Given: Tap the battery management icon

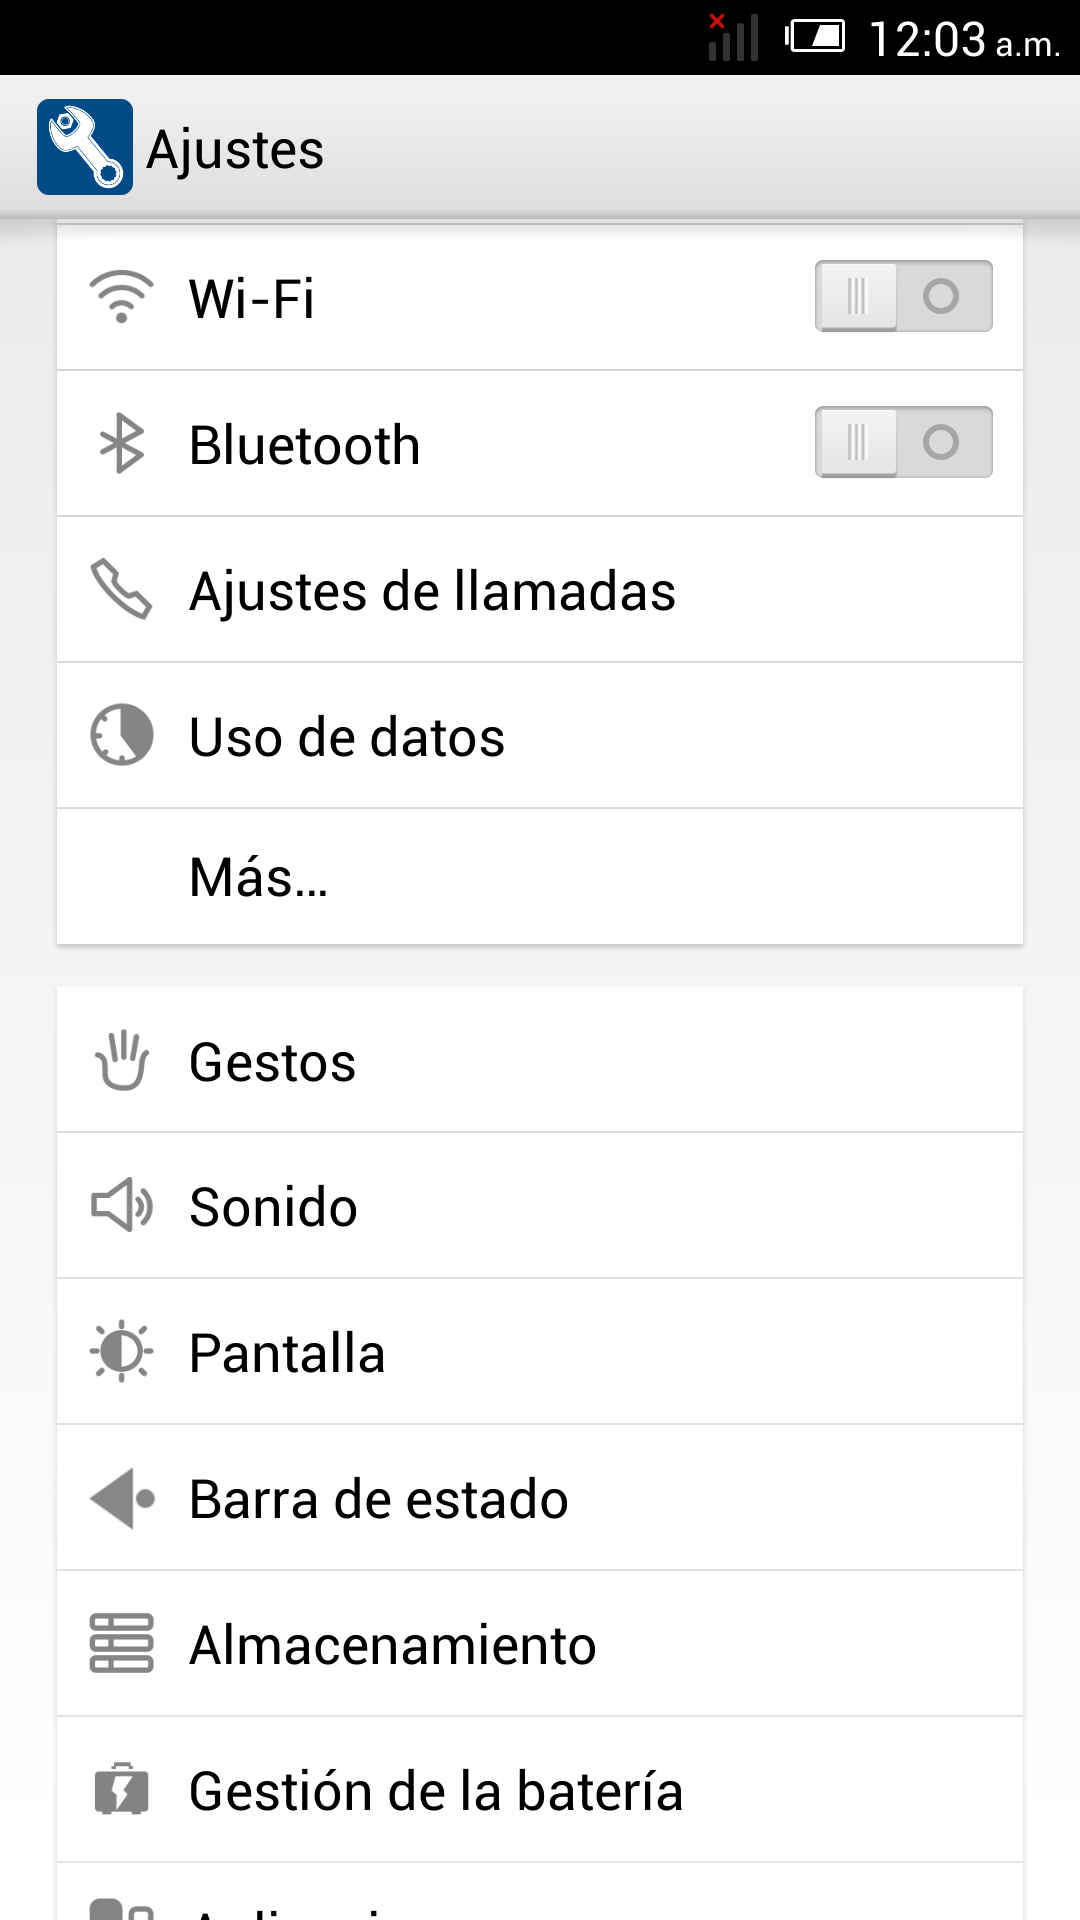Looking at the screenshot, I should point(121,1789).
